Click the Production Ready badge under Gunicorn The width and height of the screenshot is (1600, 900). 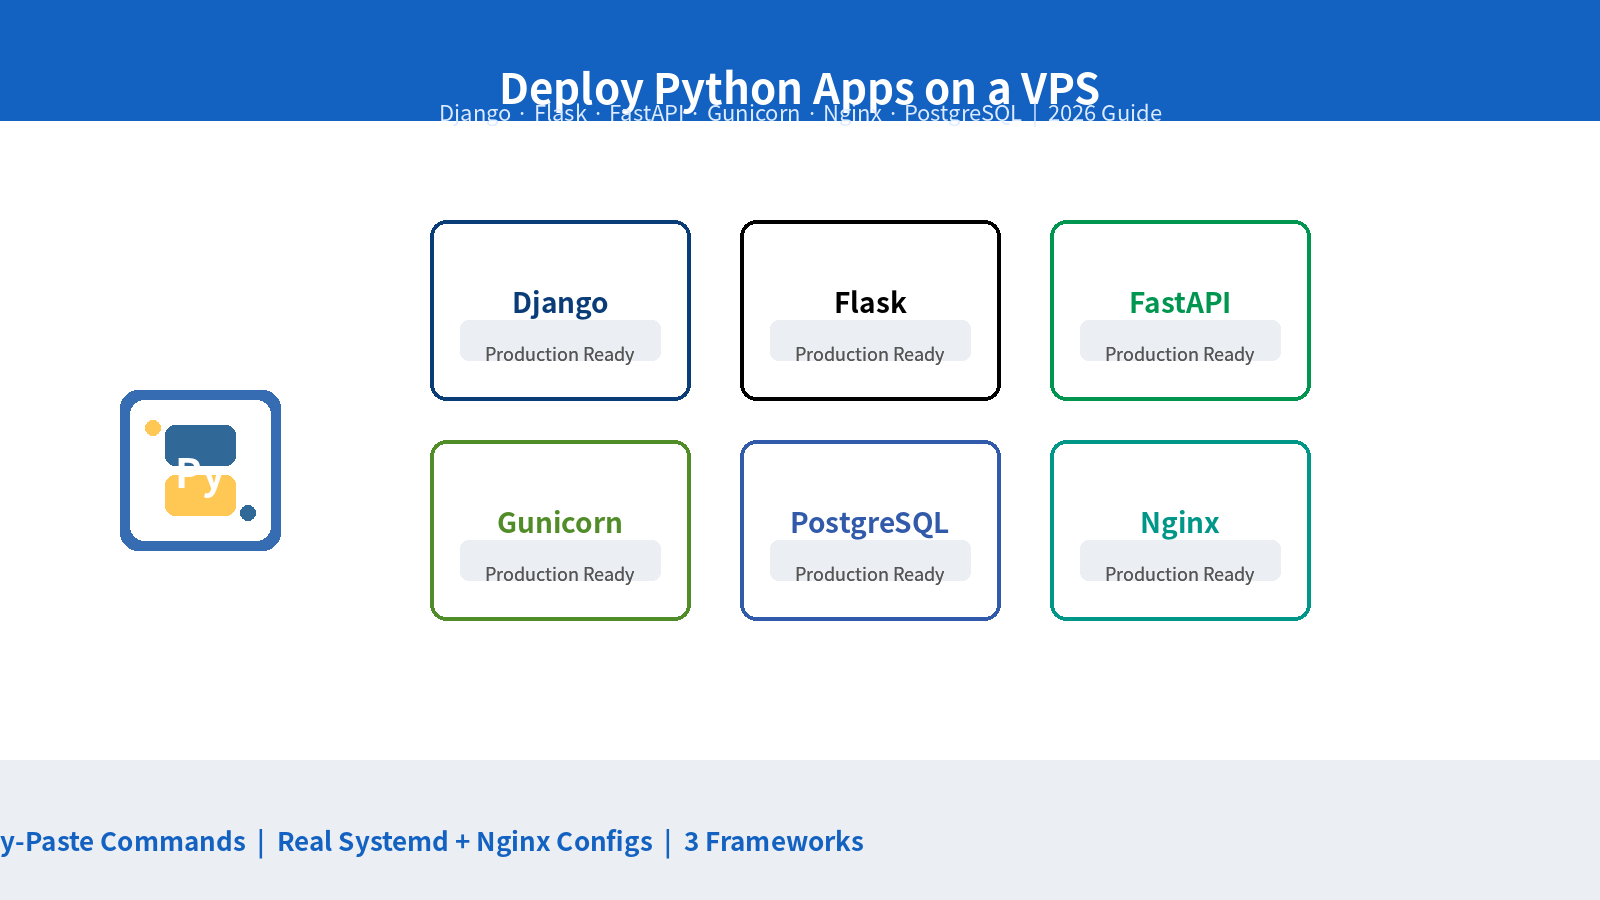click(x=560, y=561)
